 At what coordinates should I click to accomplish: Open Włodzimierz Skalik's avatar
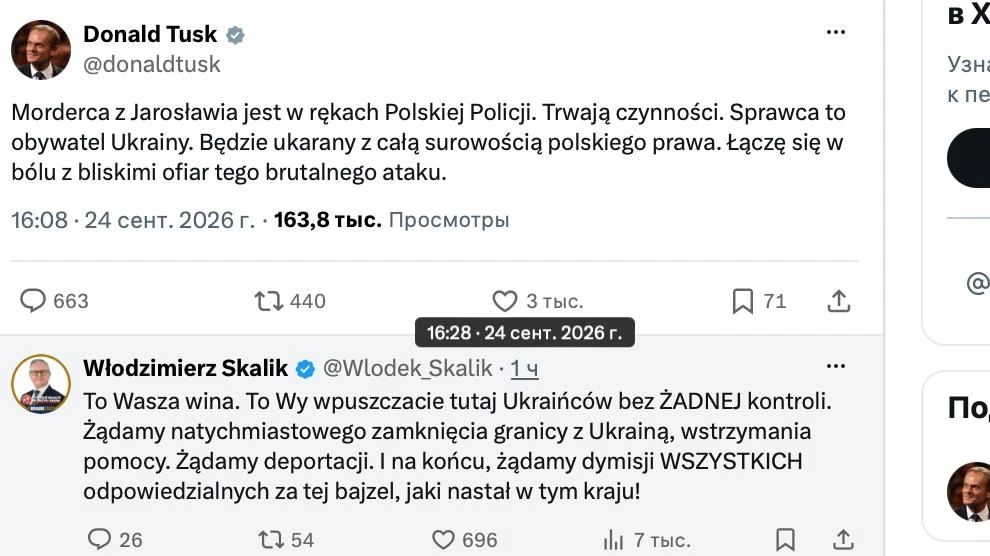pos(41,384)
